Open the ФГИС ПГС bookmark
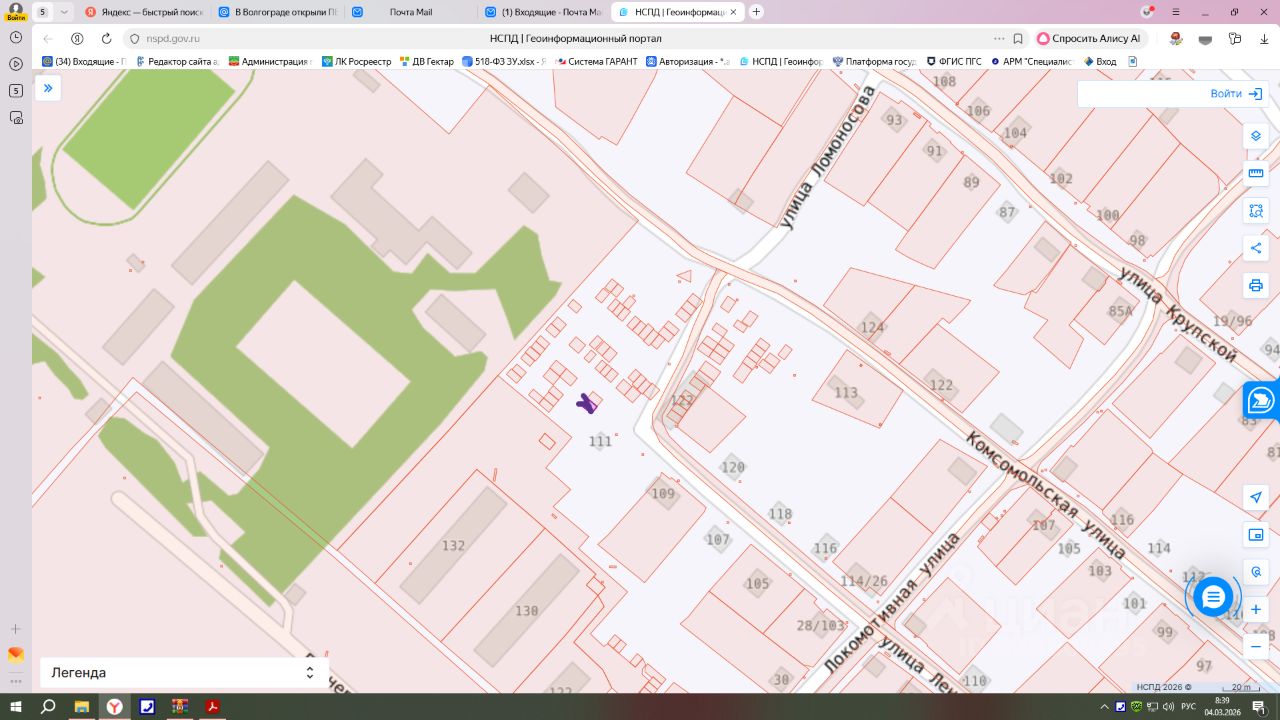The width and height of the screenshot is (1280, 720). coord(954,61)
